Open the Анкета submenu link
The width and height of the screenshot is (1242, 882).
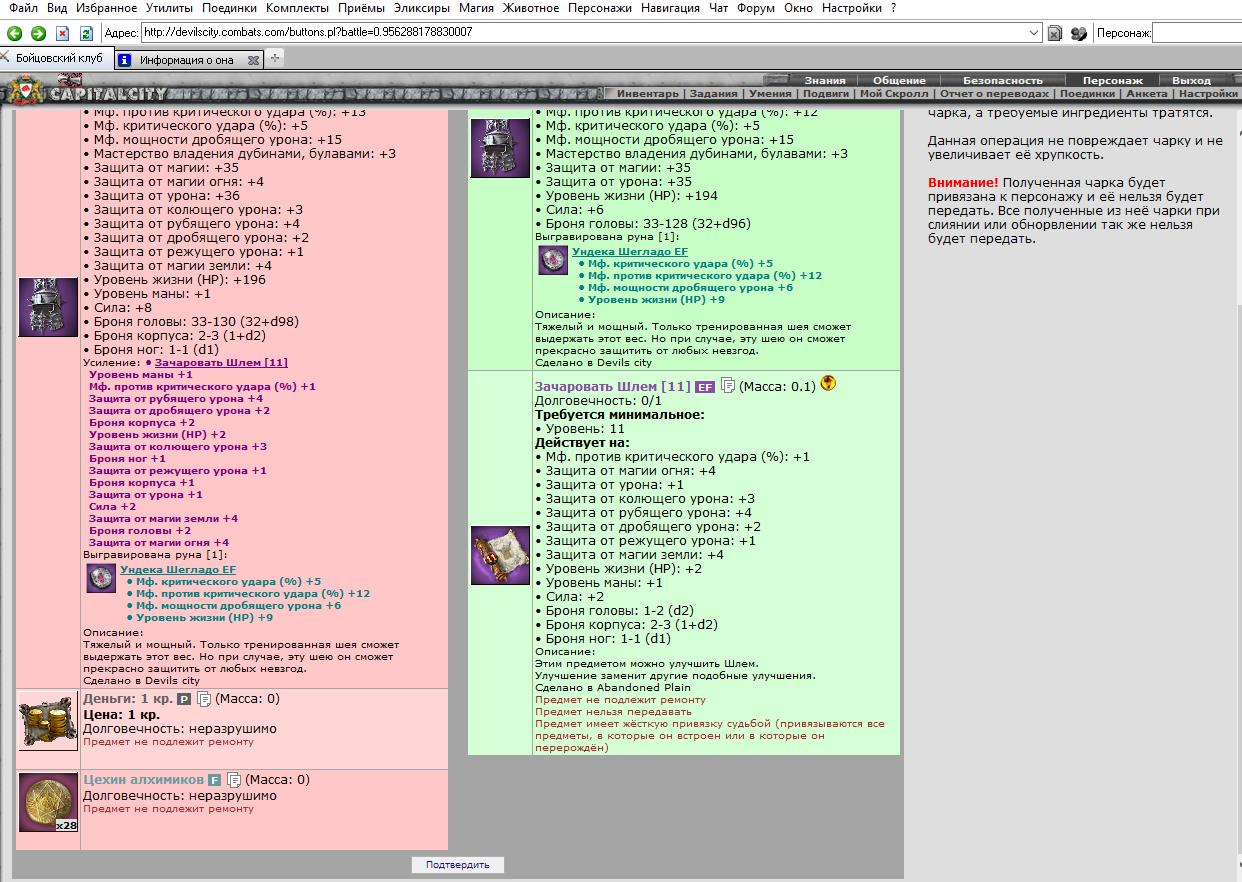(x=1146, y=93)
